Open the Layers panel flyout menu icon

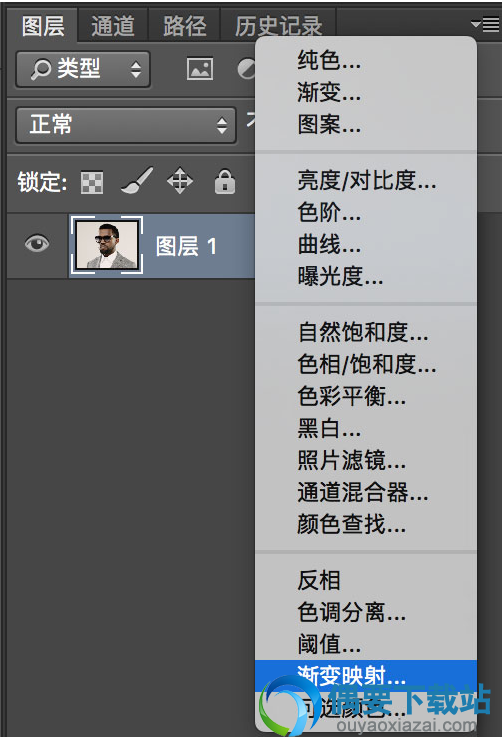(485, 24)
